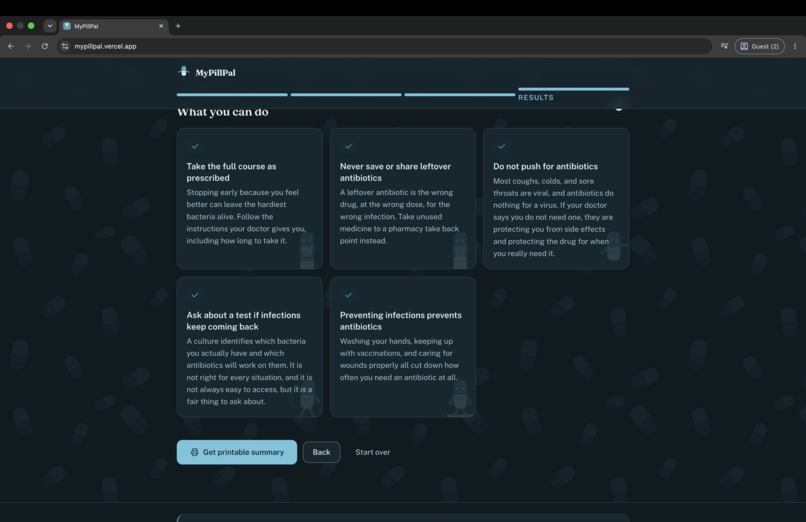Click the Get printable summary button
The image size is (806, 522).
[237, 452]
